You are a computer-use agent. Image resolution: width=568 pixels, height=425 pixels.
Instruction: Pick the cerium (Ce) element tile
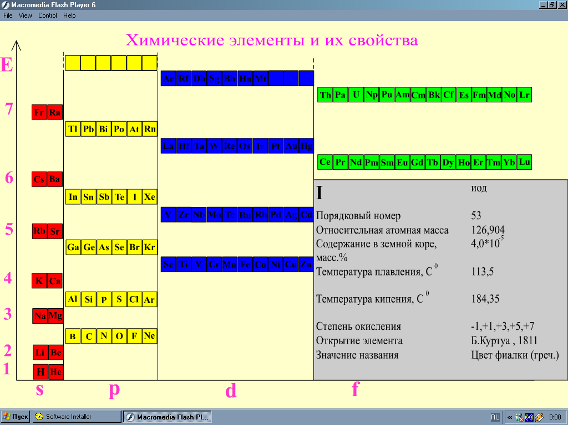pos(325,162)
